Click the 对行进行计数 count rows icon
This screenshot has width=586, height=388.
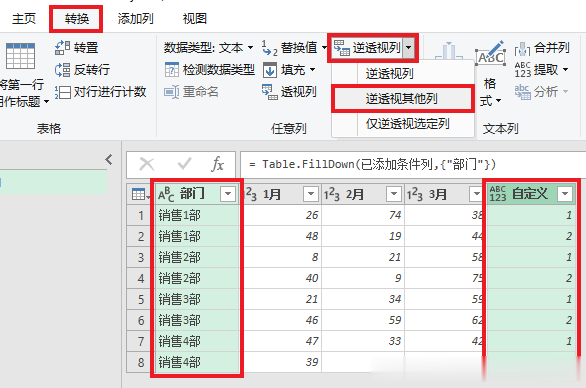[62, 92]
